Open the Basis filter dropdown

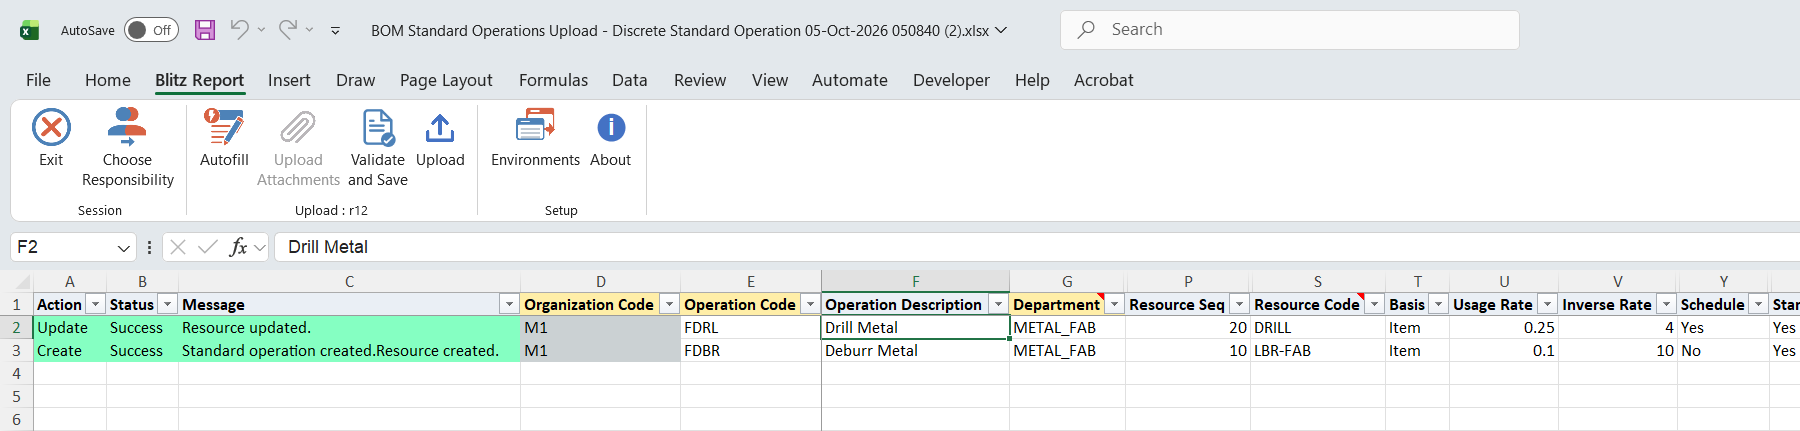1438,304
